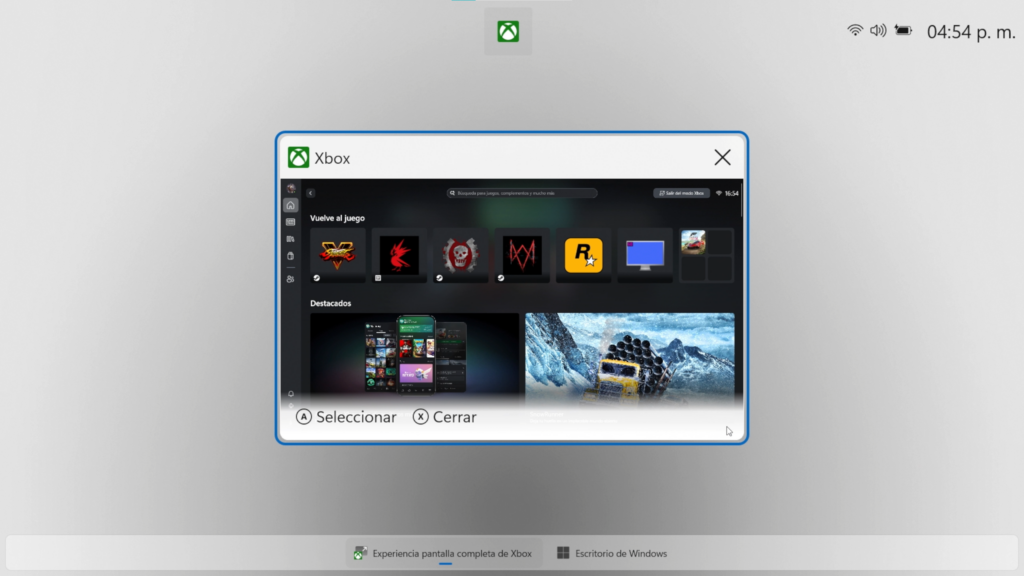Open the friends icon in Xbox sidebar
The width and height of the screenshot is (1024, 576).
291,279
